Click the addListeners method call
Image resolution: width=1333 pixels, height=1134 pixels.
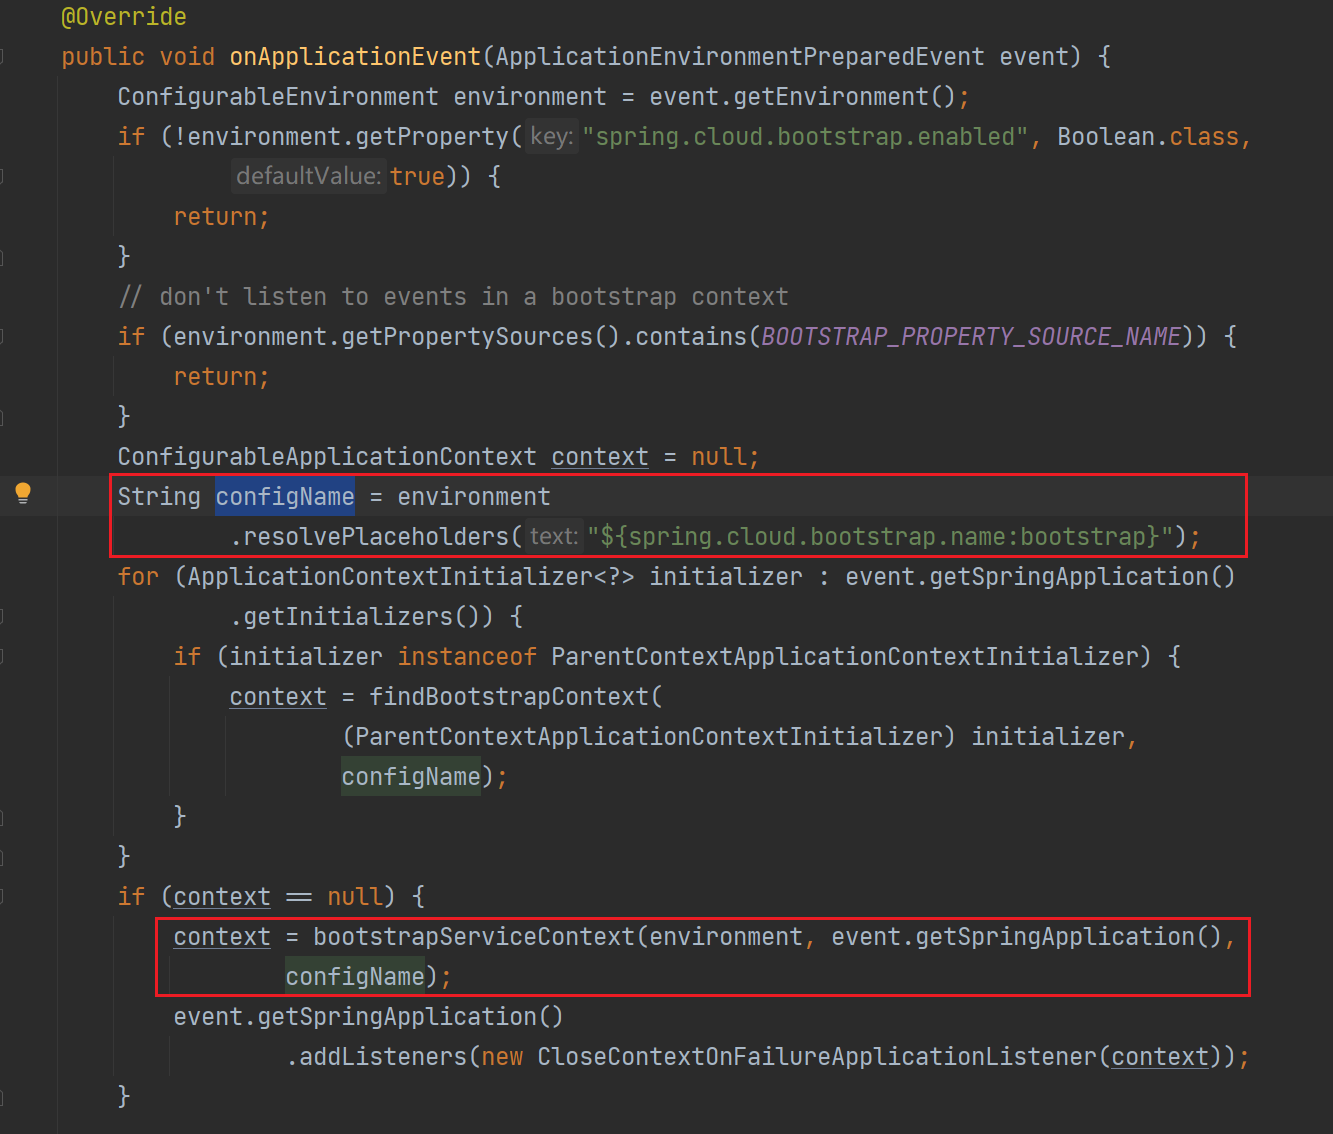[x=383, y=1057]
